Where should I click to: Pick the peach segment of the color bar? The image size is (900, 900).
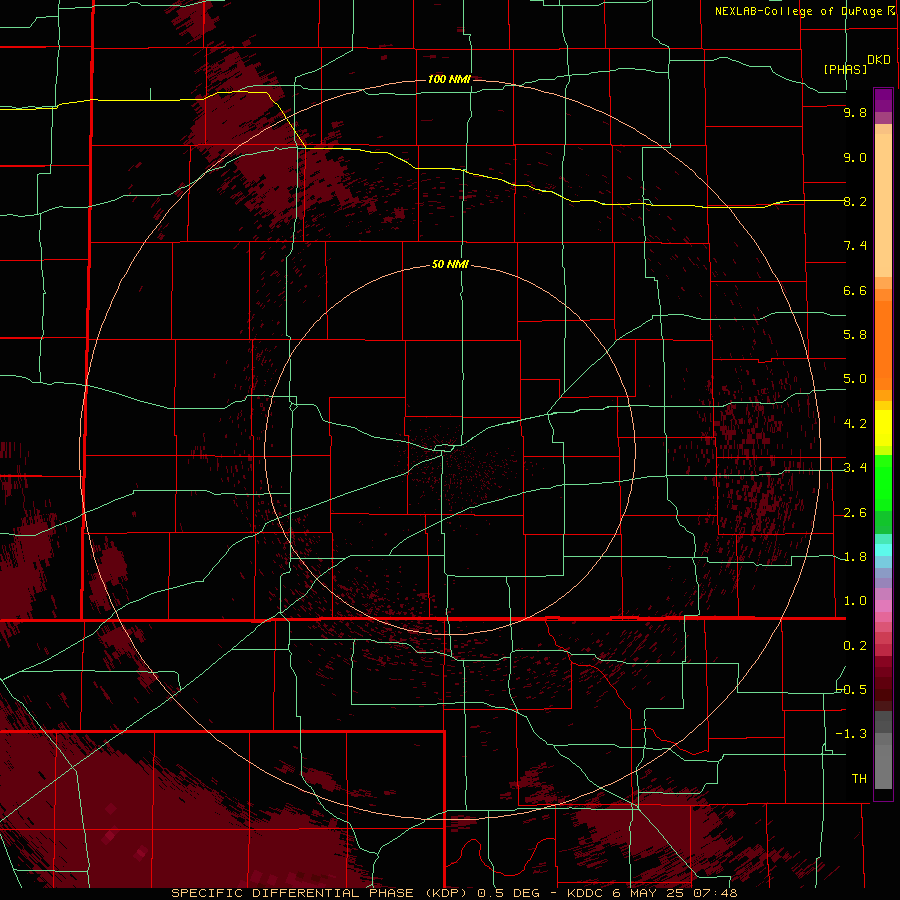[x=883, y=207]
